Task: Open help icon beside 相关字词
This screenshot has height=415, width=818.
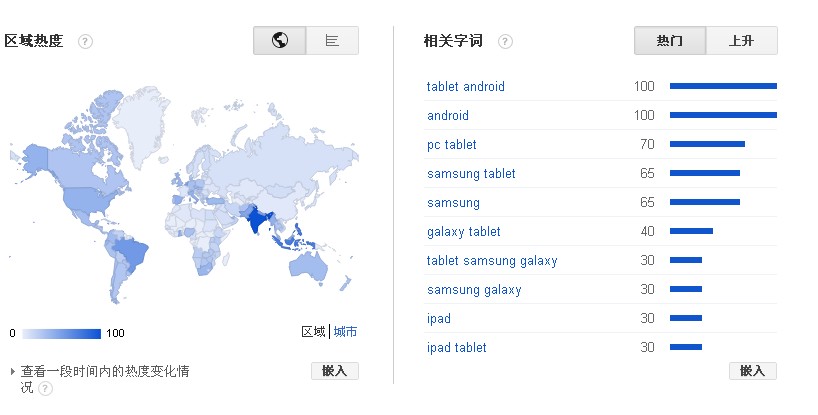Action: pos(504,41)
